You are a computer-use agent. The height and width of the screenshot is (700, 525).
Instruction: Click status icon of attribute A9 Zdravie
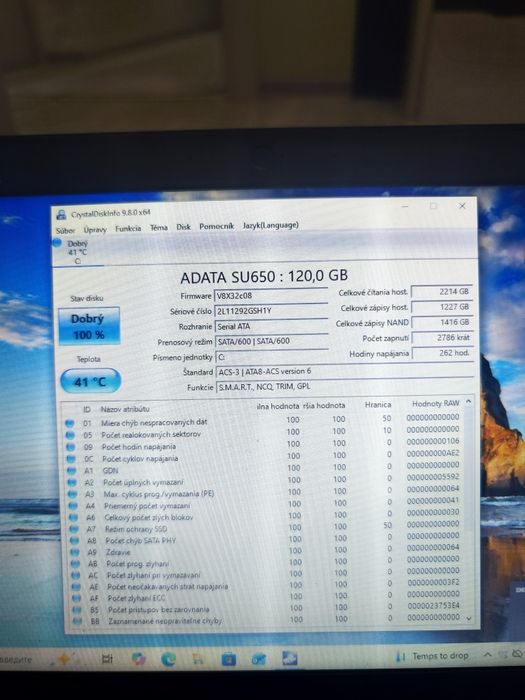click(x=74, y=552)
